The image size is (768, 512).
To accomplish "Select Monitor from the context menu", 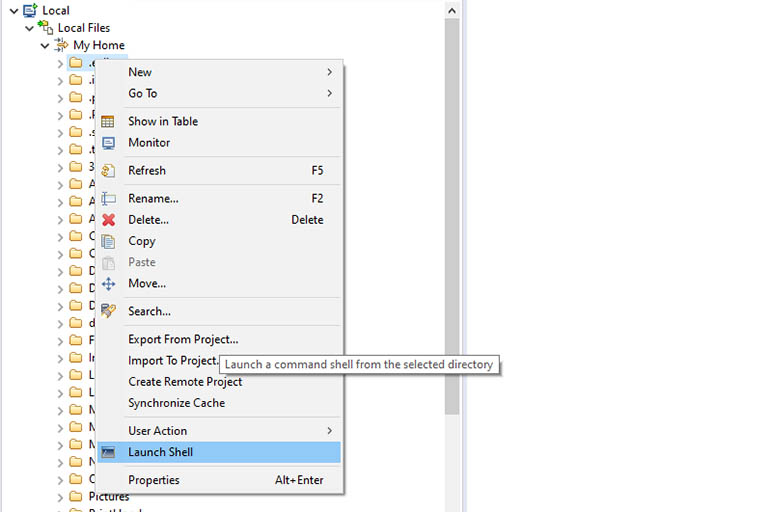I will point(219,143).
